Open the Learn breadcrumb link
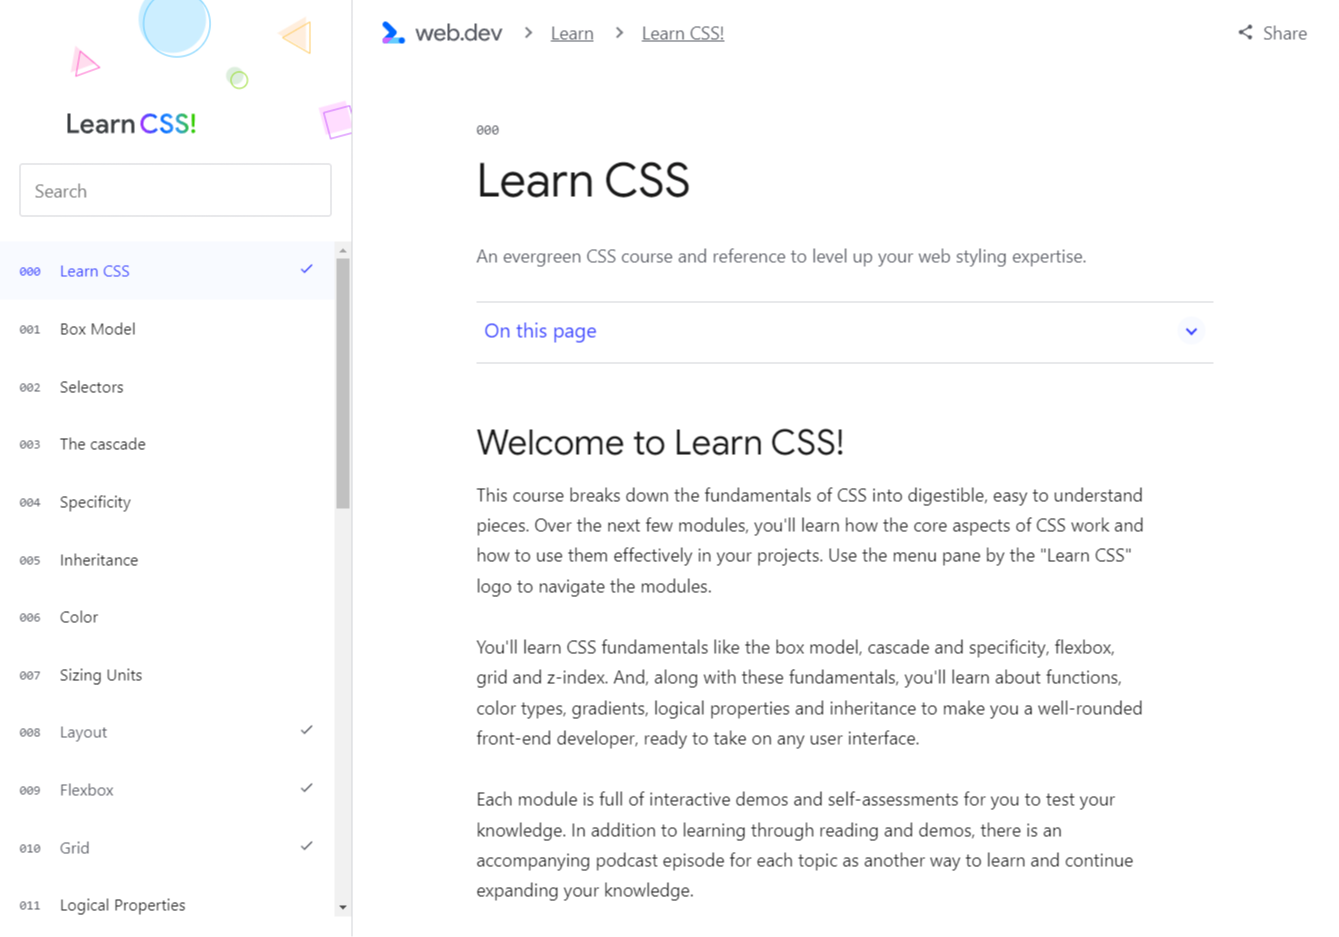This screenshot has width=1339, height=937. point(571,32)
